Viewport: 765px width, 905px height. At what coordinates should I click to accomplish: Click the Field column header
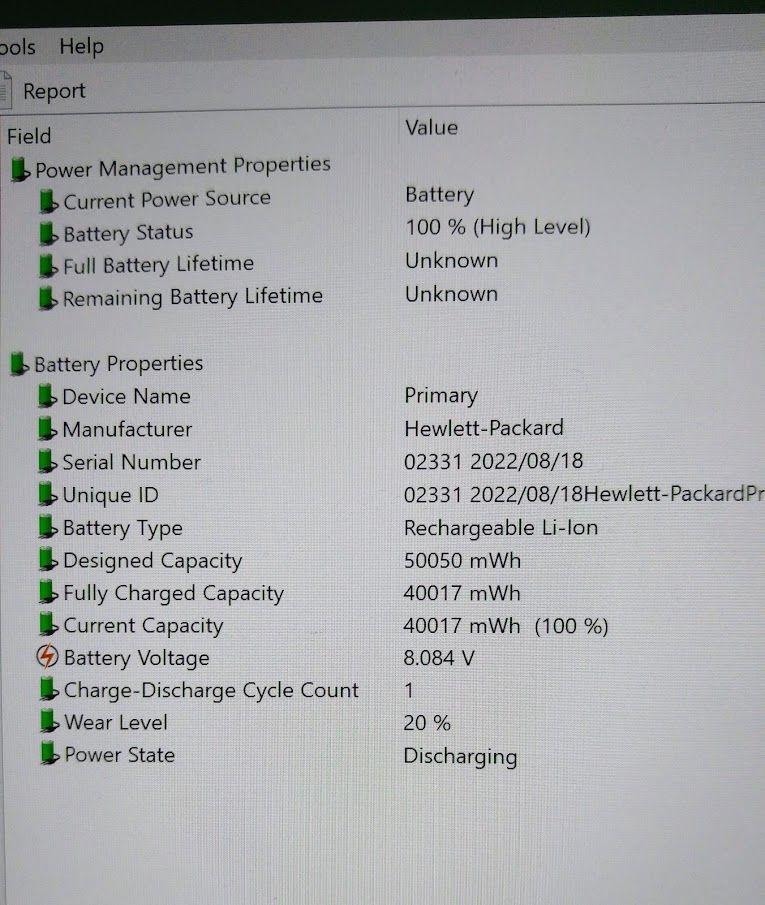[x=29, y=136]
